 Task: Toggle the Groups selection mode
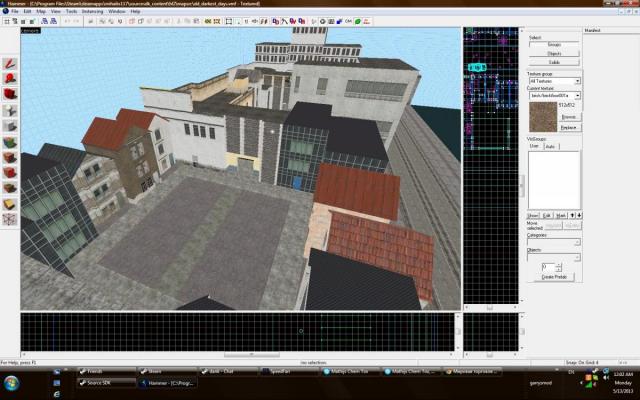[x=554, y=45]
